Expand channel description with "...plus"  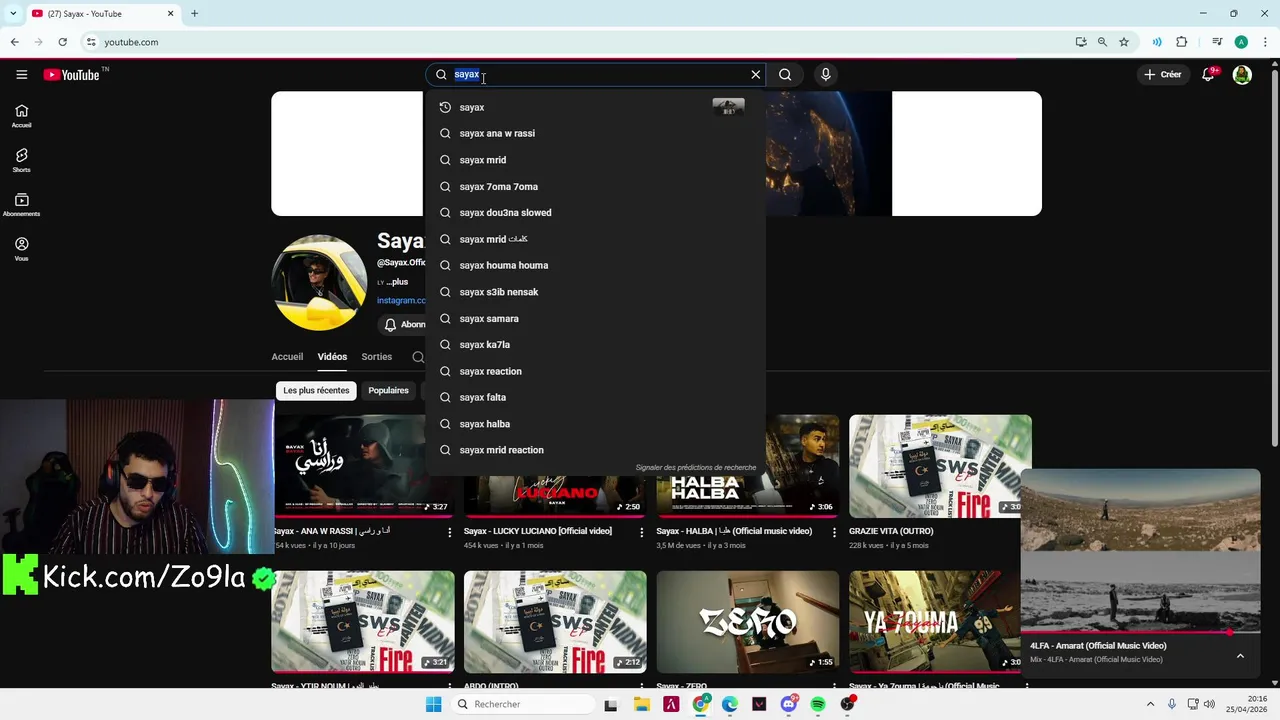click(x=397, y=282)
